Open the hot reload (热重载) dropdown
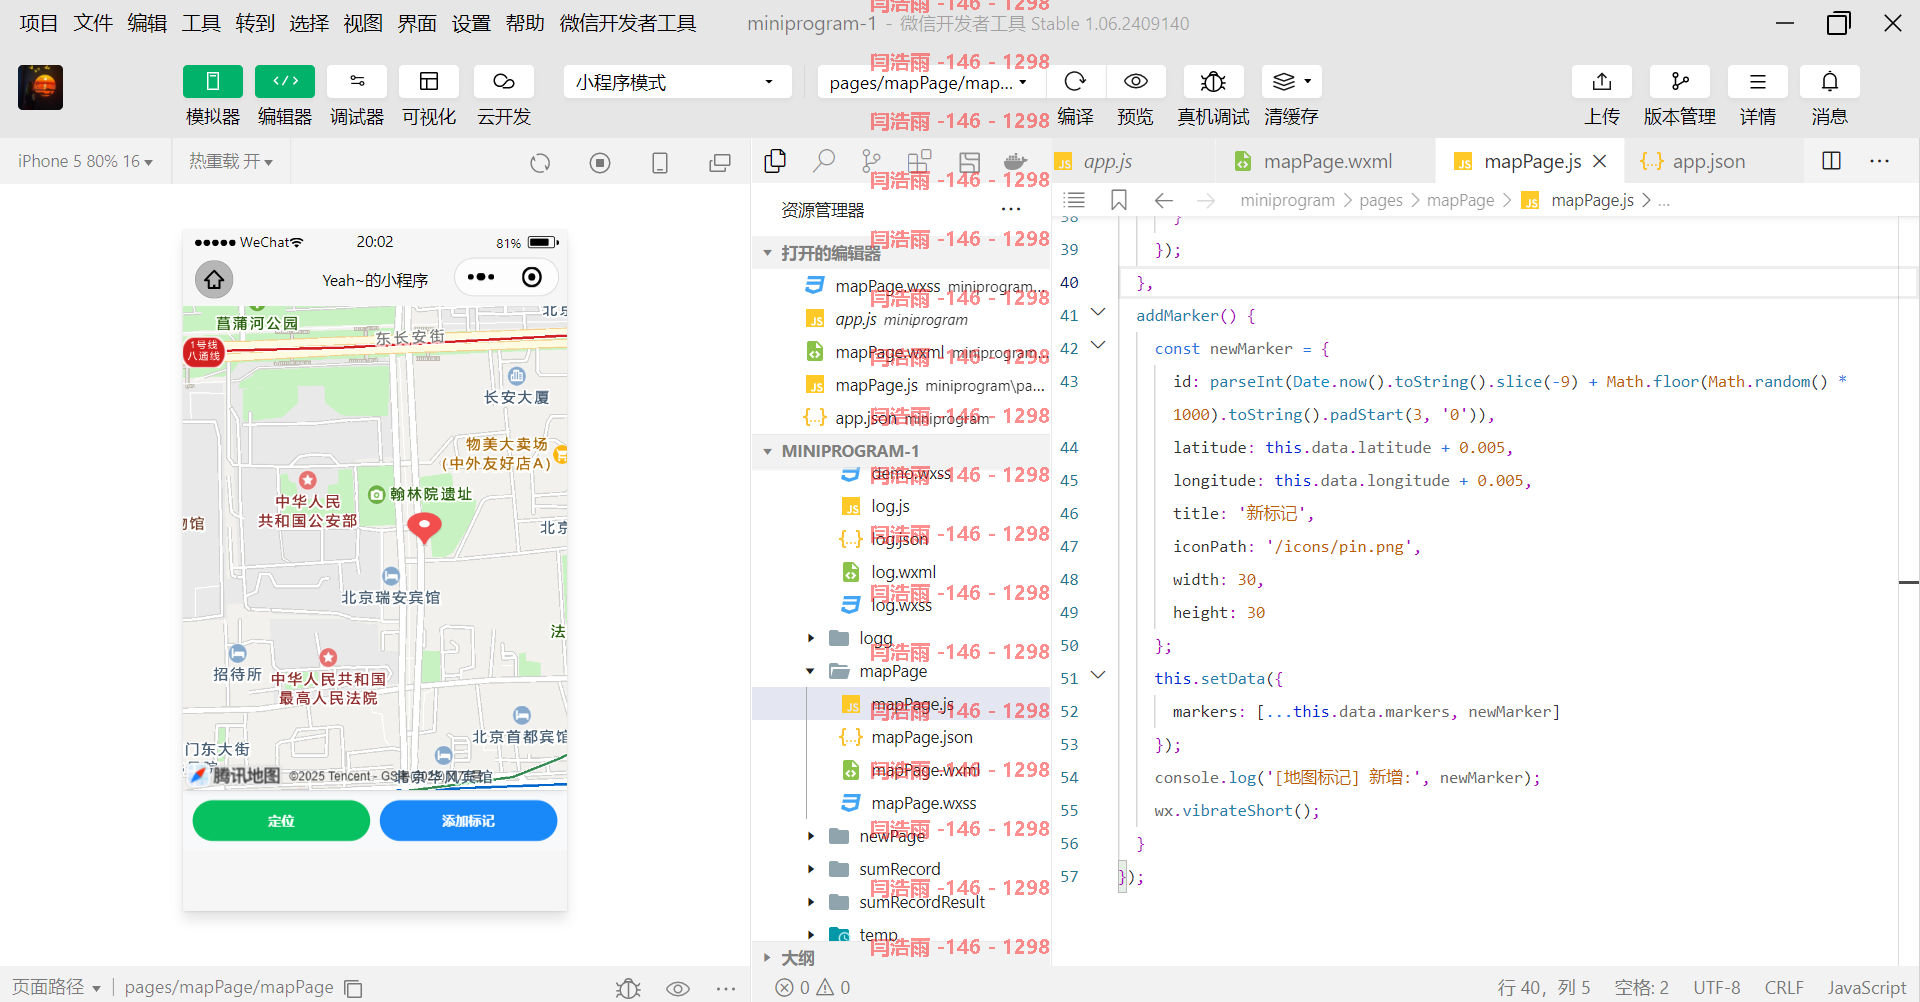The height and width of the screenshot is (1002, 1920). (x=231, y=162)
